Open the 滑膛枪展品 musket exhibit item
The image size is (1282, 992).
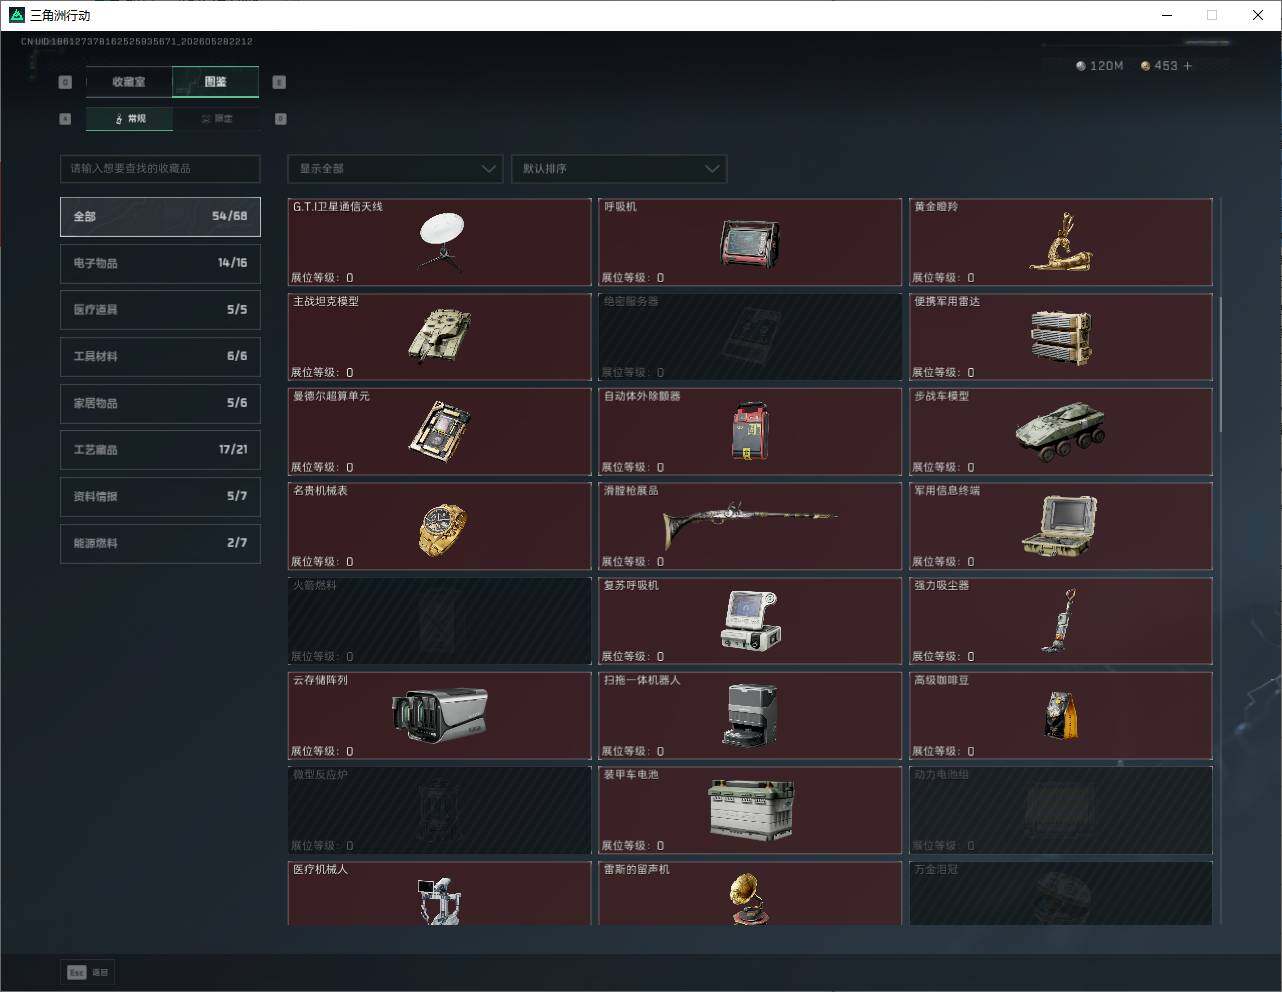[750, 526]
